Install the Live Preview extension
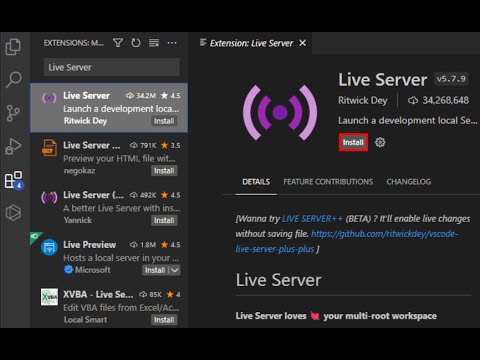This screenshot has height=360, width=480. (x=155, y=270)
